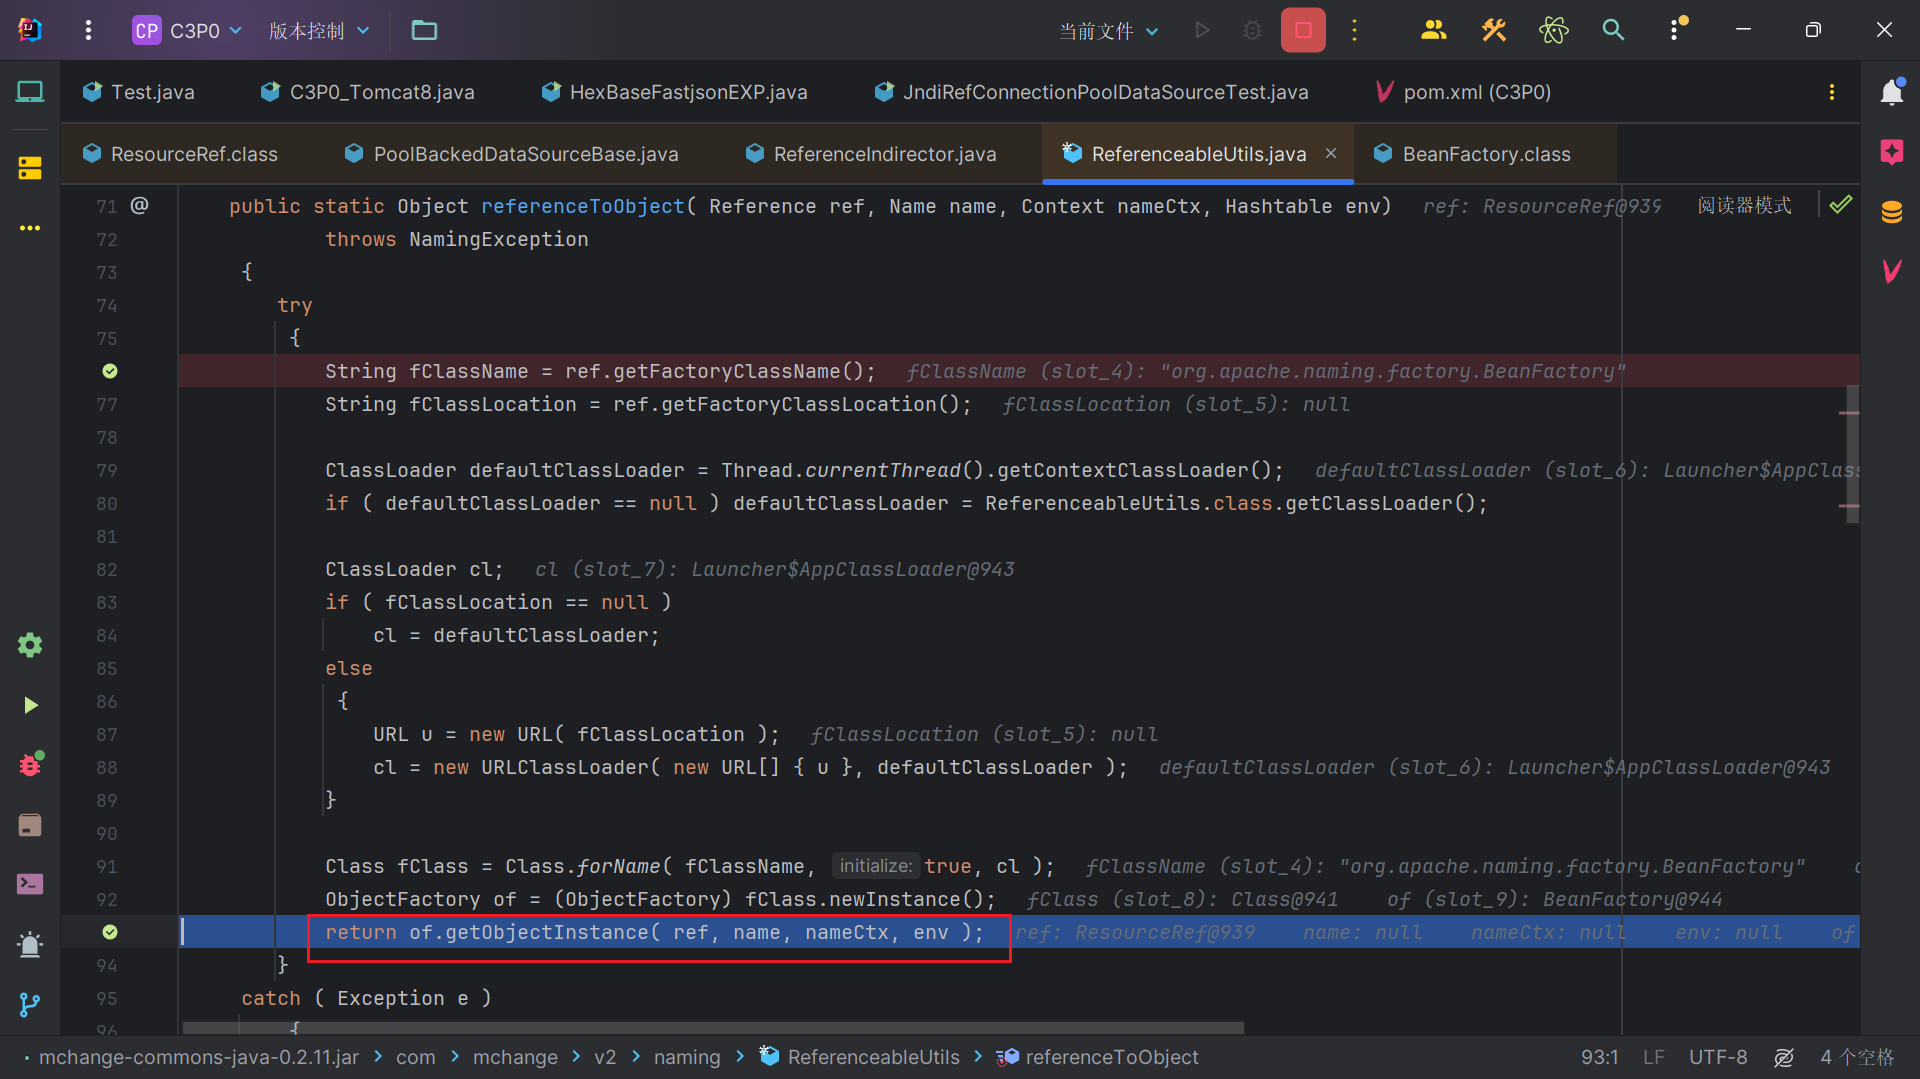1920x1079 pixels.
Task: Click the green inspection checkmark widget
Action: point(1841,205)
